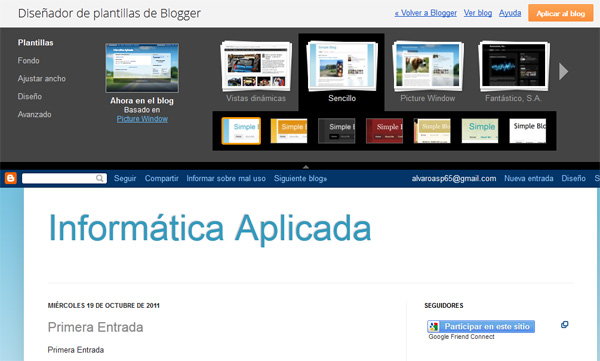Select the dark gray Simple variant
600x361 pixels.
pos(337,131)
